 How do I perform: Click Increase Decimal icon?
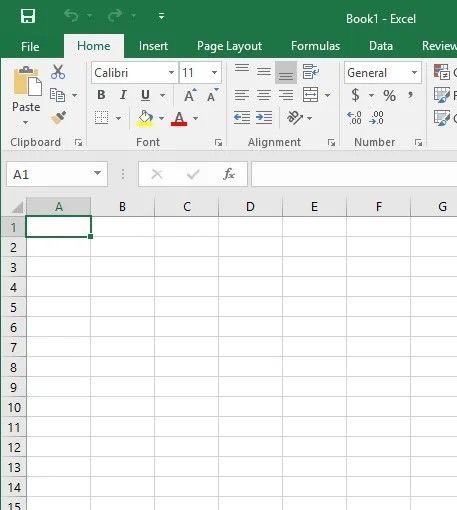pyautogui.click(x=354, y=118)
